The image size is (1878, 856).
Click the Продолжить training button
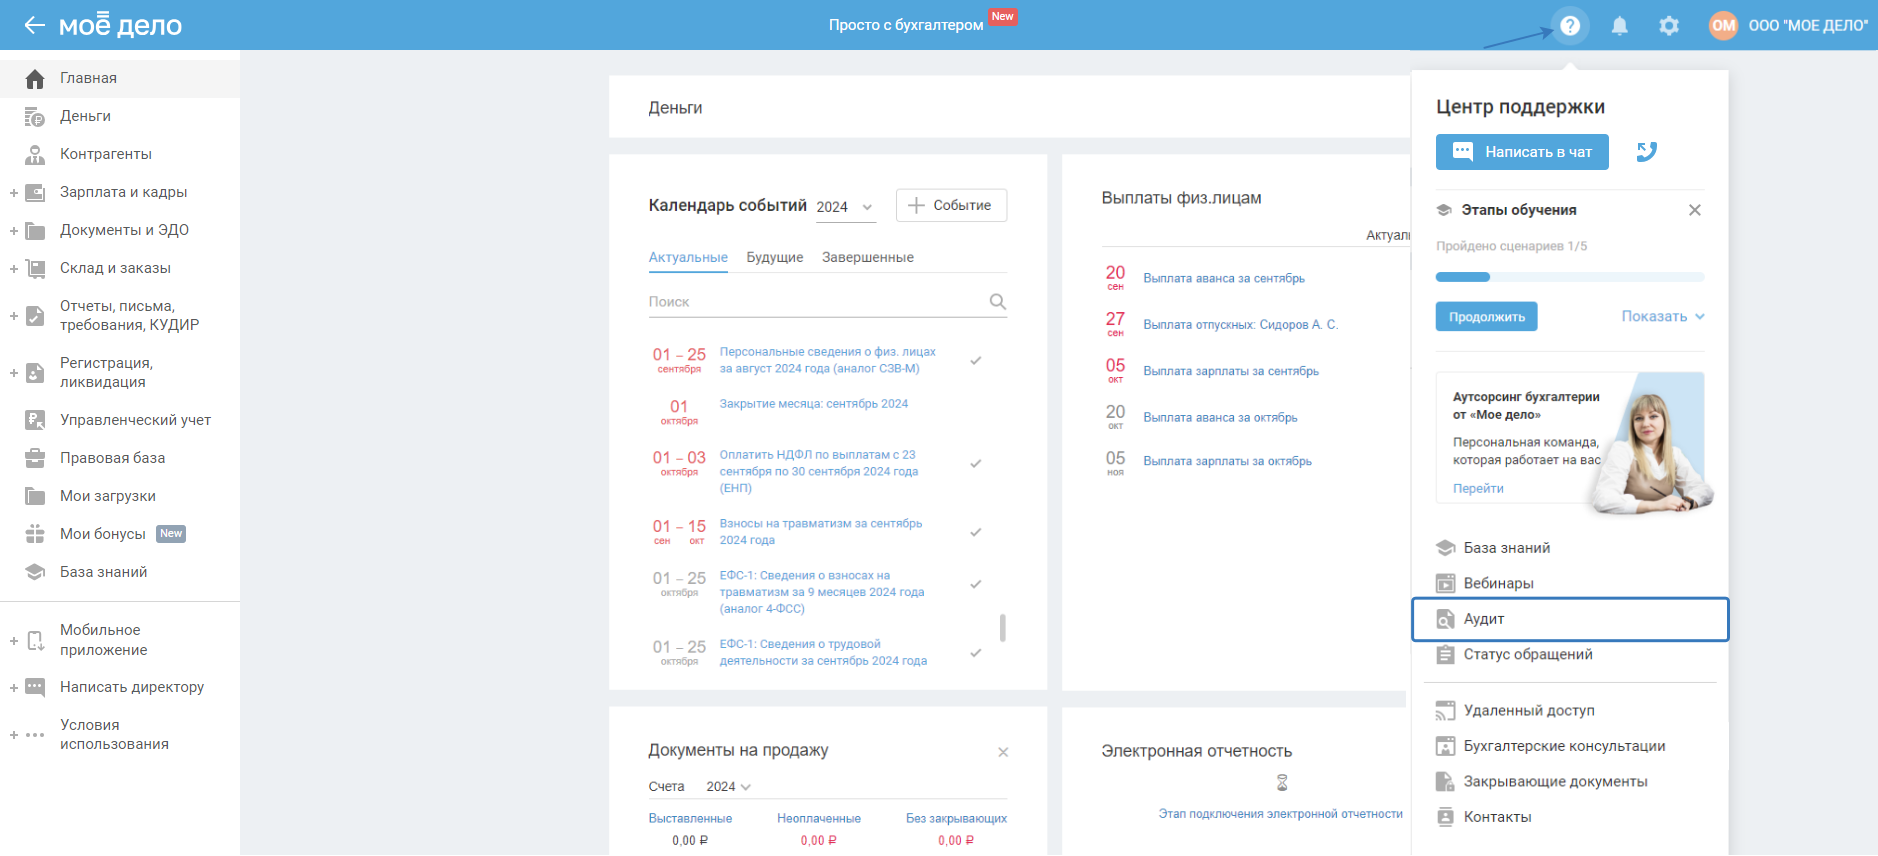coord(1487,317)
